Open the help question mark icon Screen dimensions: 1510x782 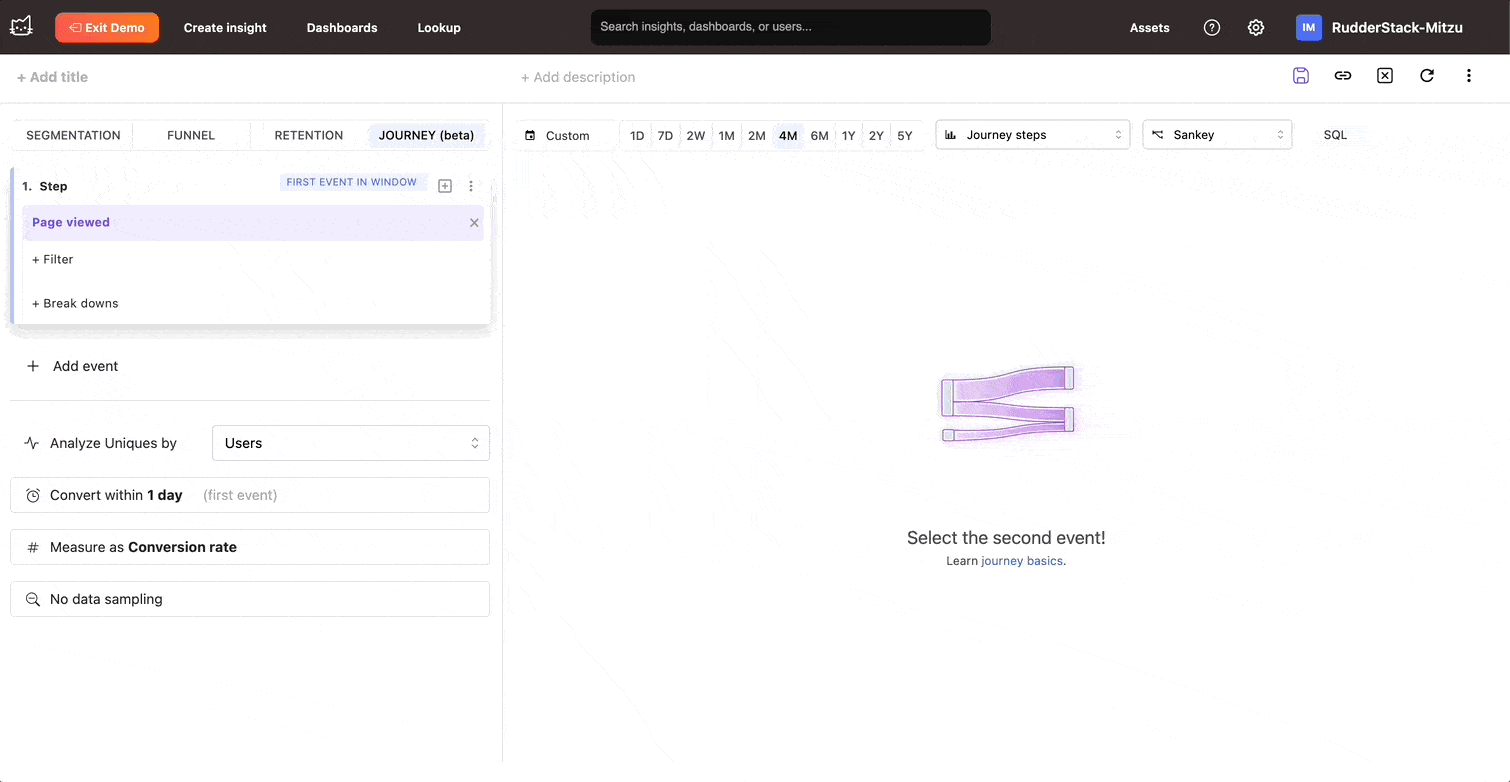pos(1212,28)
